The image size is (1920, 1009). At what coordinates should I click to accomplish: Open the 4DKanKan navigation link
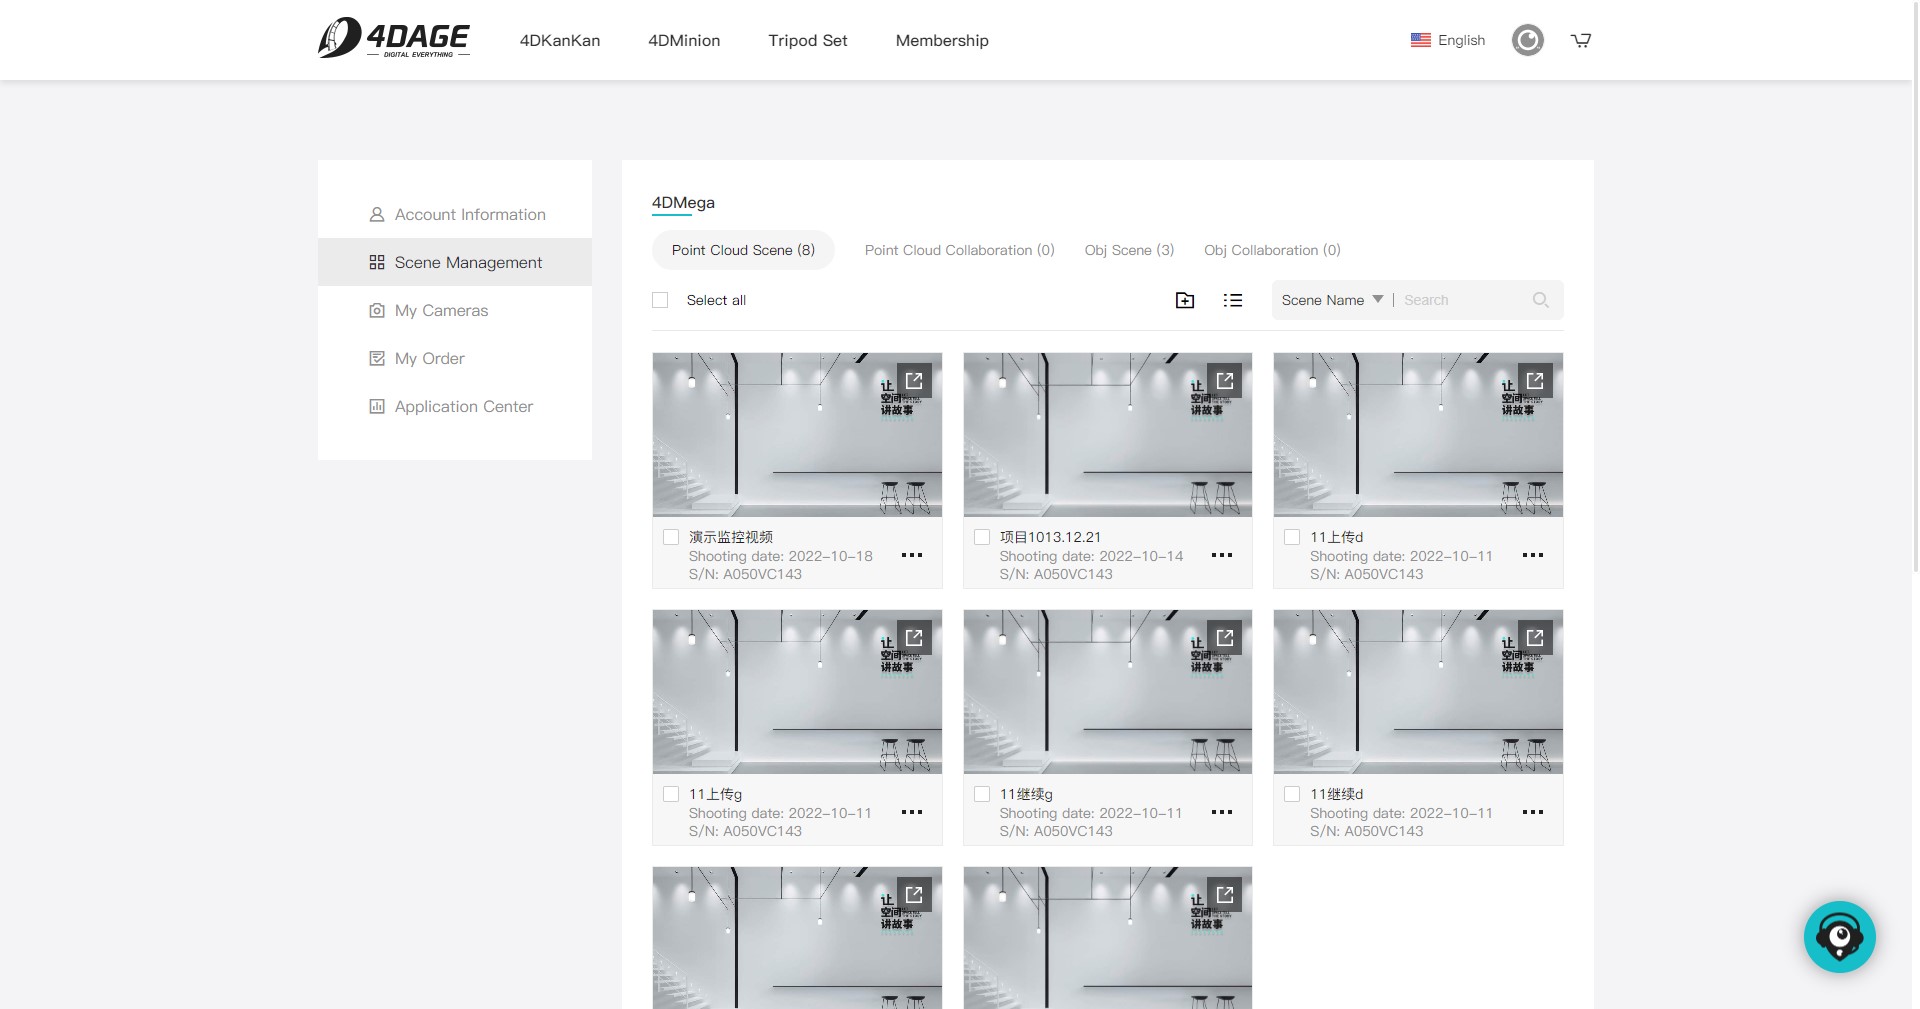click(x=560, y=41)
